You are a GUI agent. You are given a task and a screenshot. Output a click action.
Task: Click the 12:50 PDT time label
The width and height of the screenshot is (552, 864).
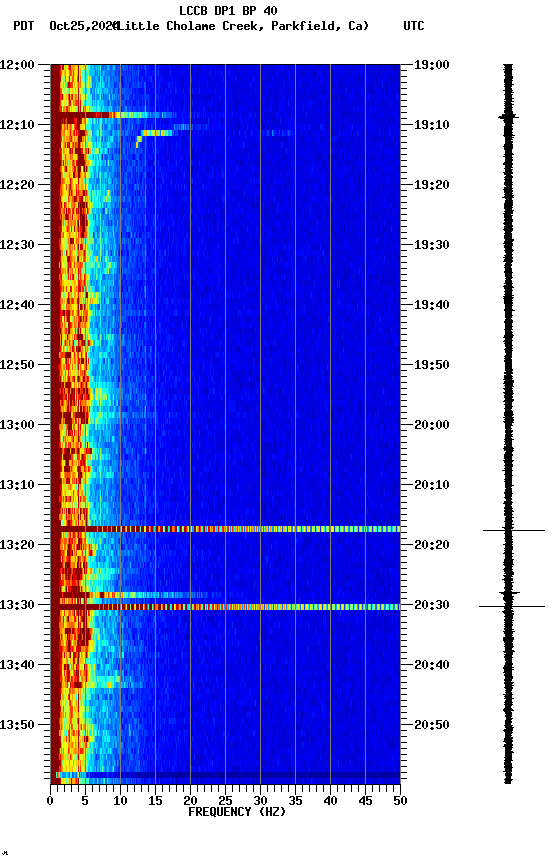point(17,365)
